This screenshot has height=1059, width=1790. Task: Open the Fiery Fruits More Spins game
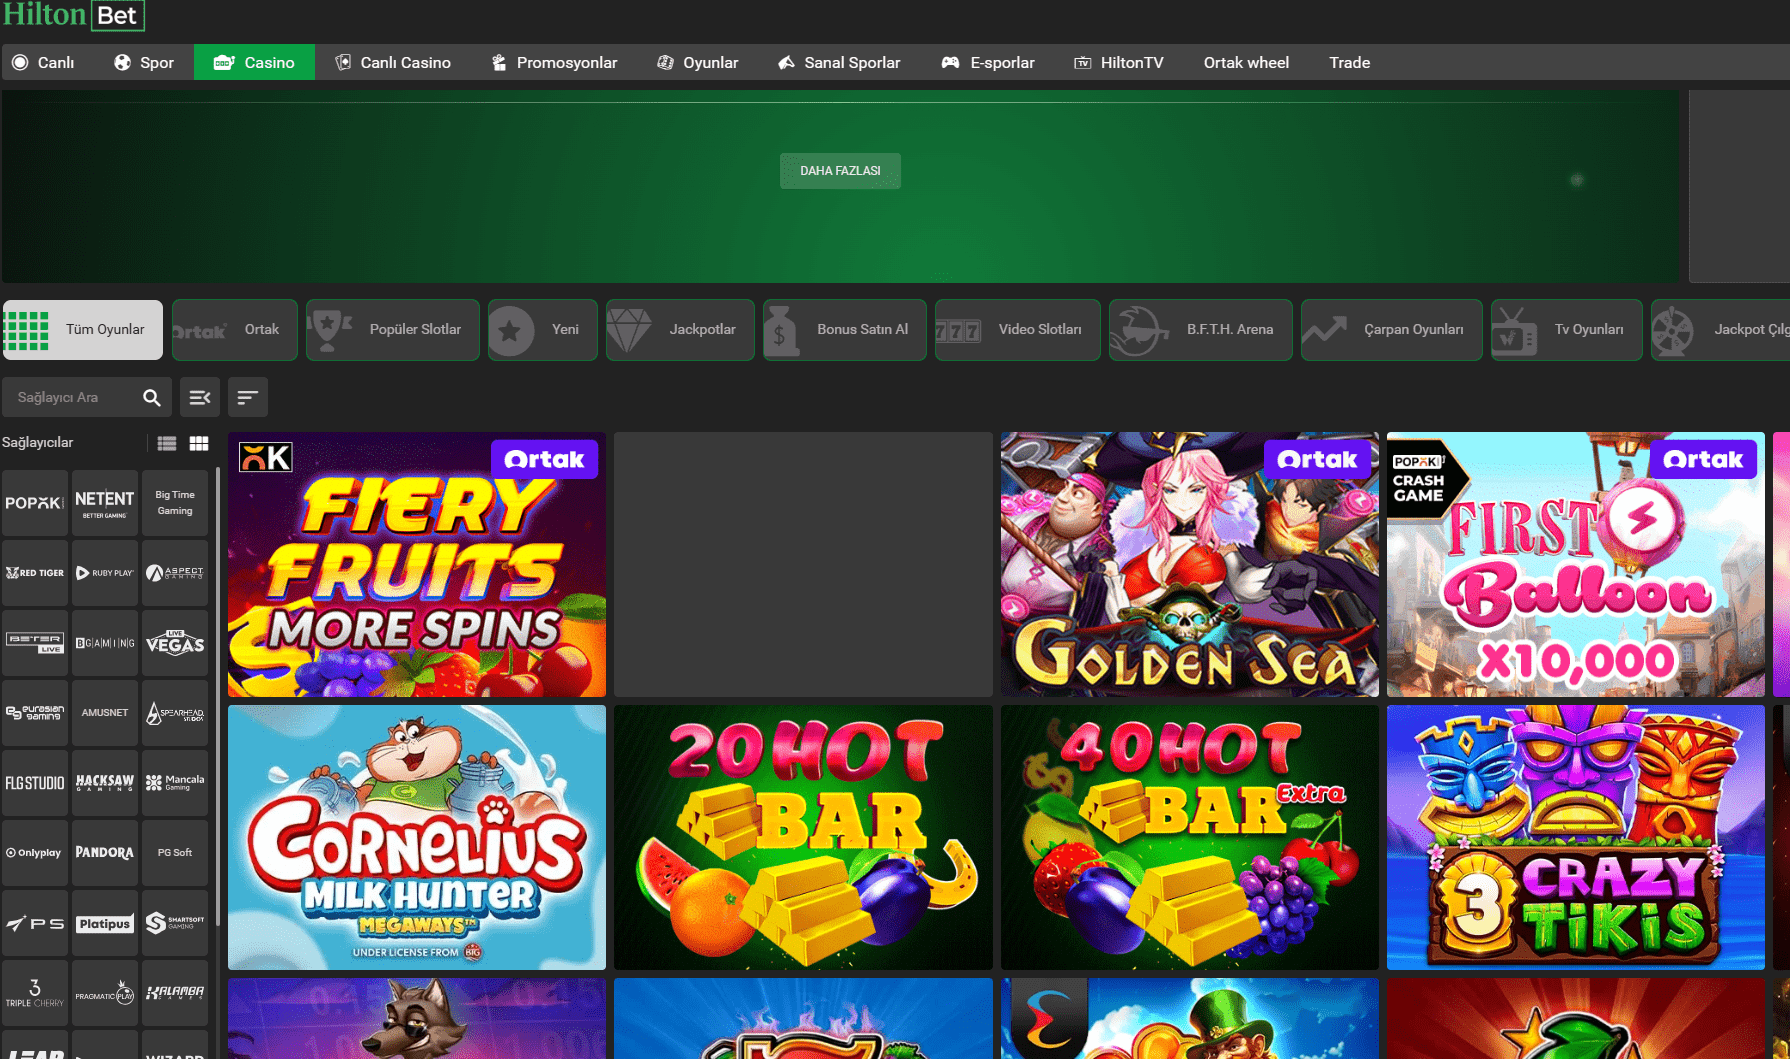(x=417, y=565)
